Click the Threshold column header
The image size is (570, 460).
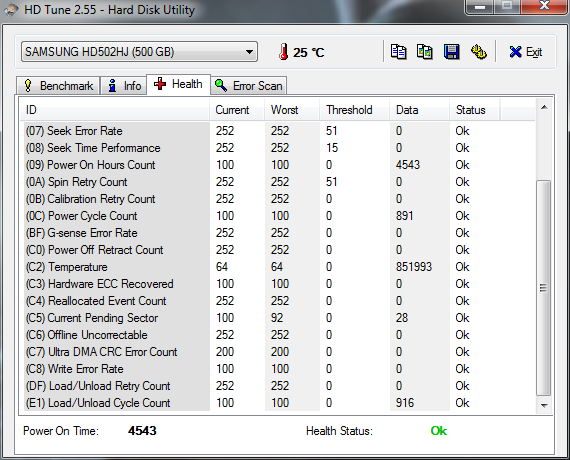[355, 110]
